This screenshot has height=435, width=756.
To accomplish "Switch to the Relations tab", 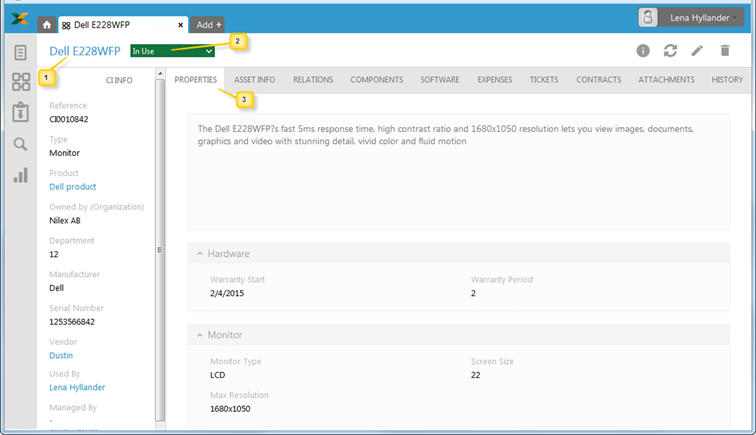I will [312, 79].
